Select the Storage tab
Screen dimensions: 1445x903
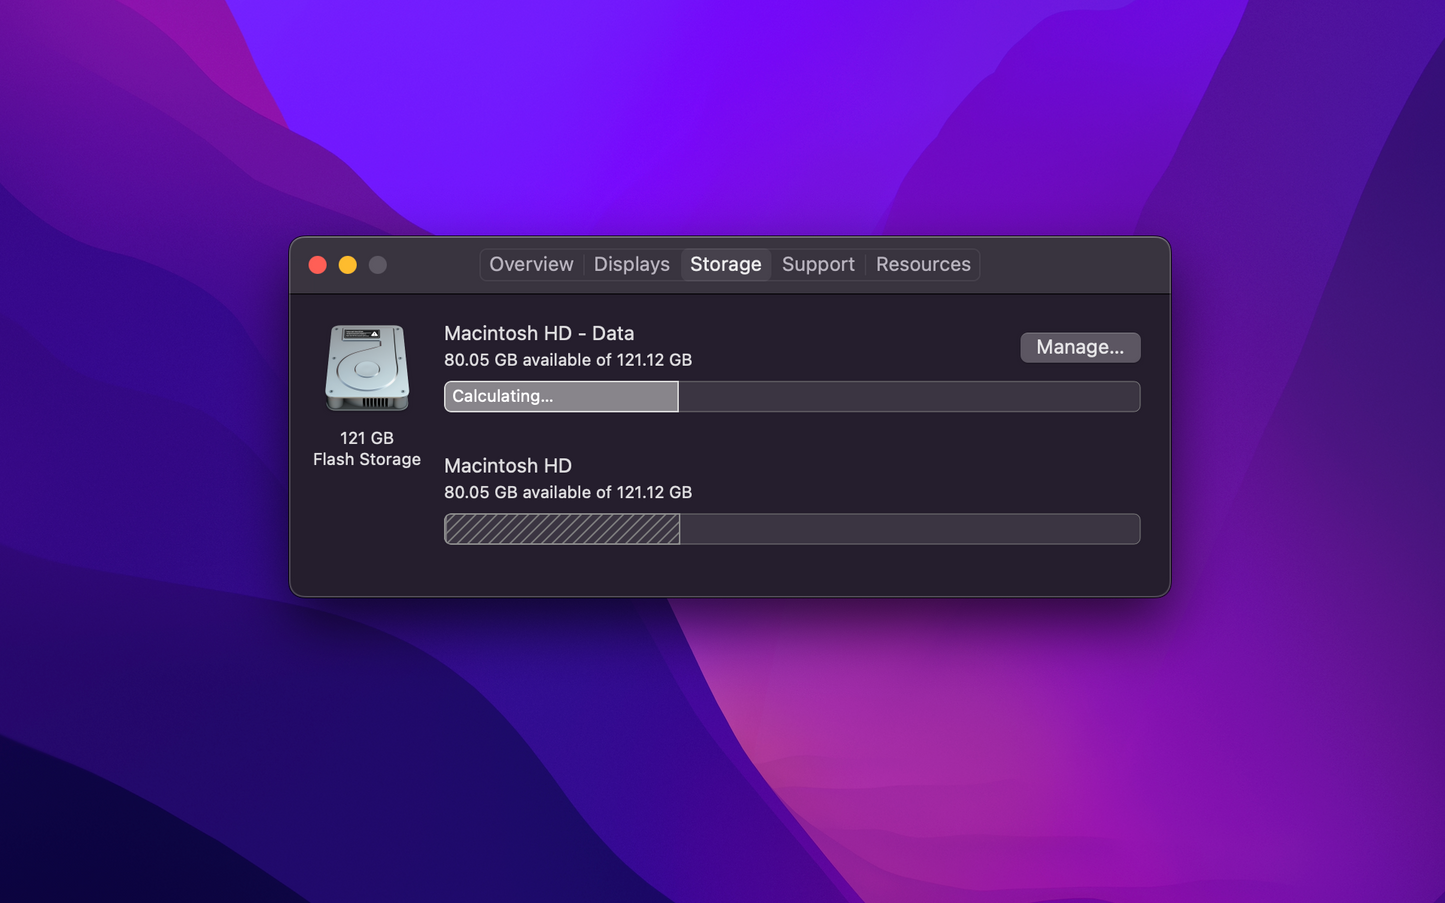coord(725,265)
